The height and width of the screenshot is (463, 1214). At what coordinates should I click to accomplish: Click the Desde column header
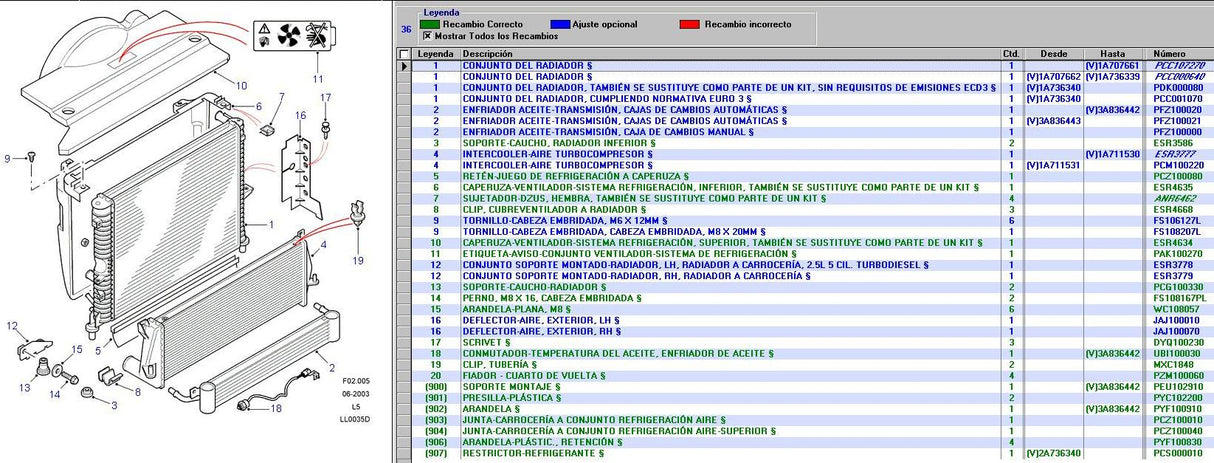(1053, 54)
